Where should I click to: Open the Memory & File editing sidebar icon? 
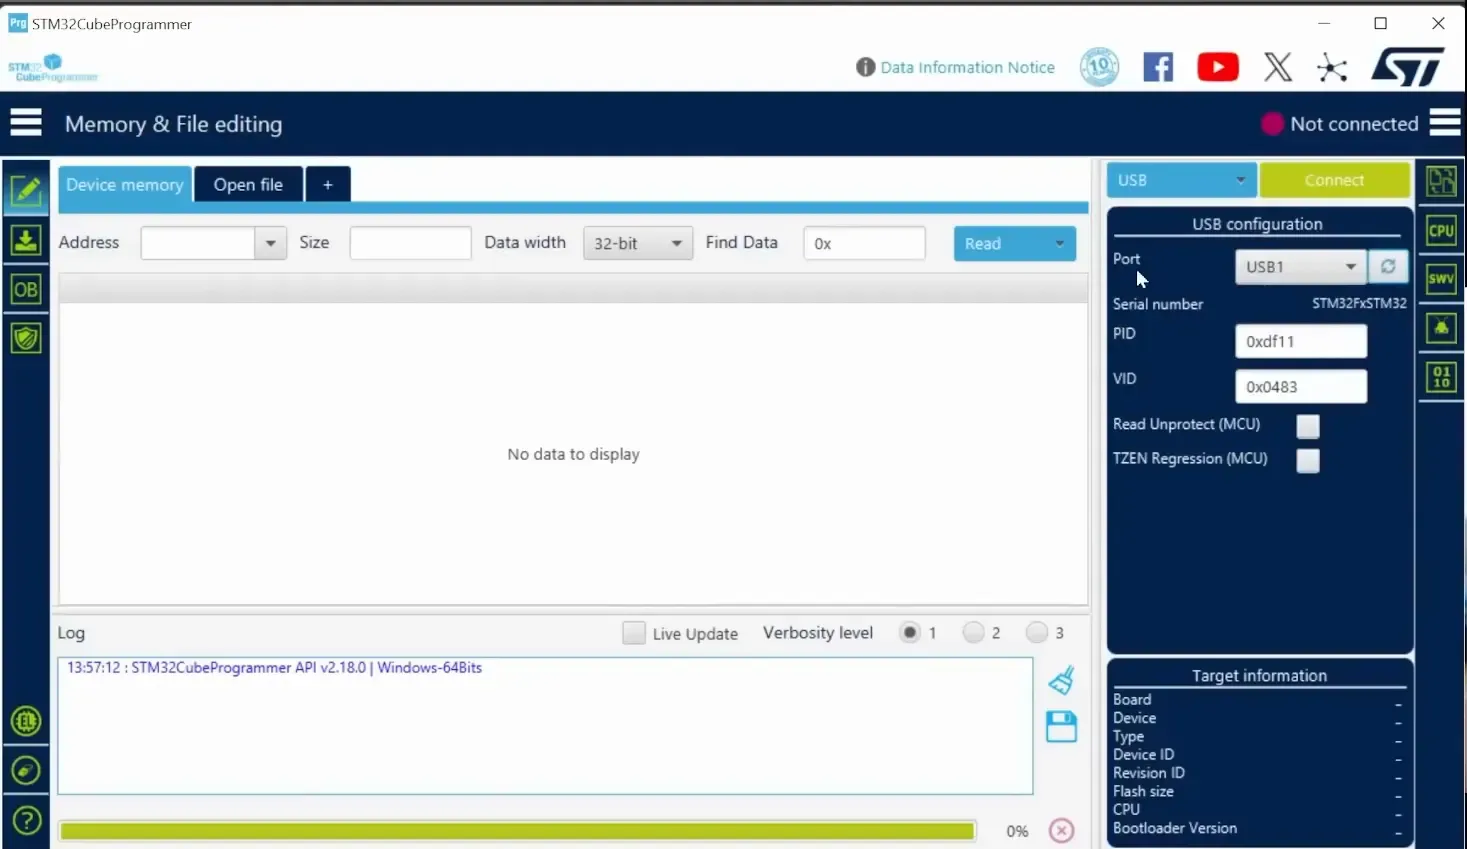click(26, 190)
